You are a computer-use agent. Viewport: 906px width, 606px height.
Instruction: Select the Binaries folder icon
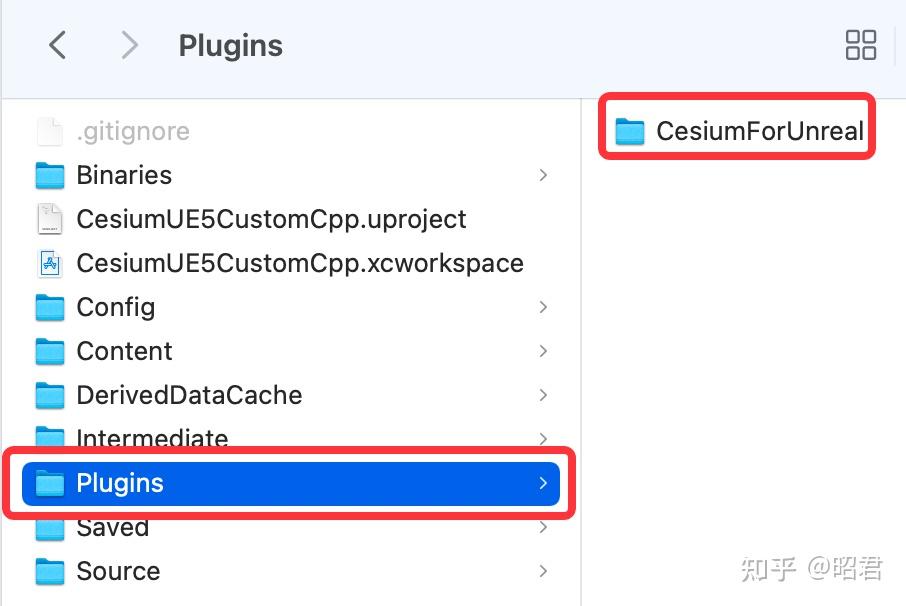coord(49,175)
